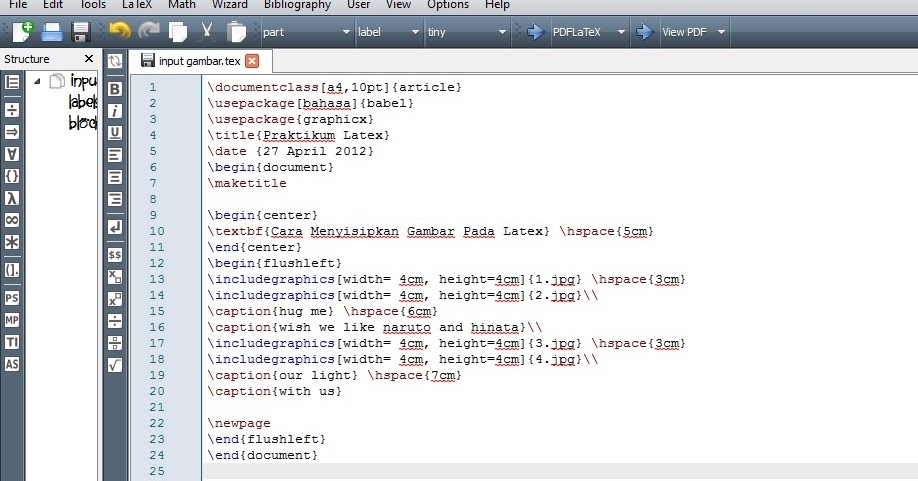This screenshot has height=481, width=918.
Task: Create a new document with the New icon
Action: click(x=22, y=31)
